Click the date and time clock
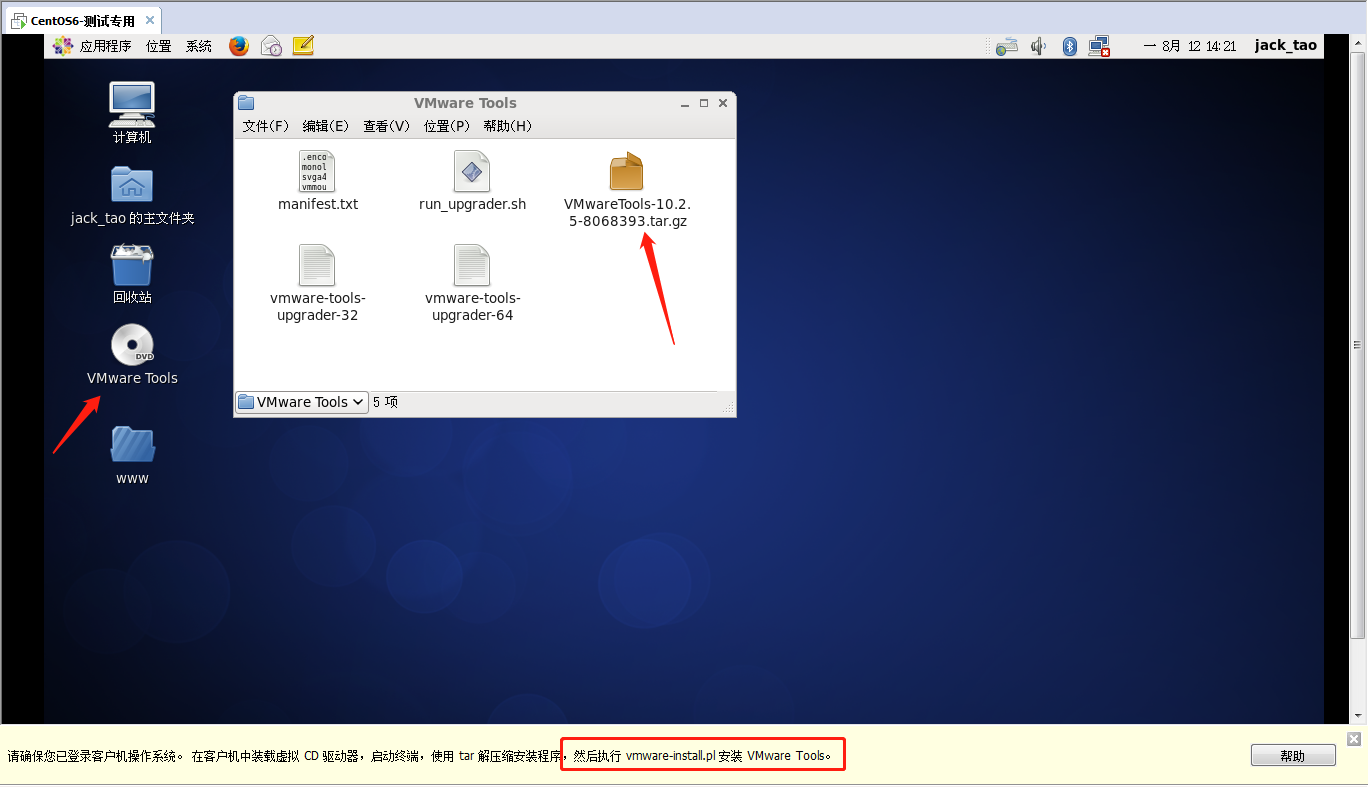 [x=1190, y=46]
